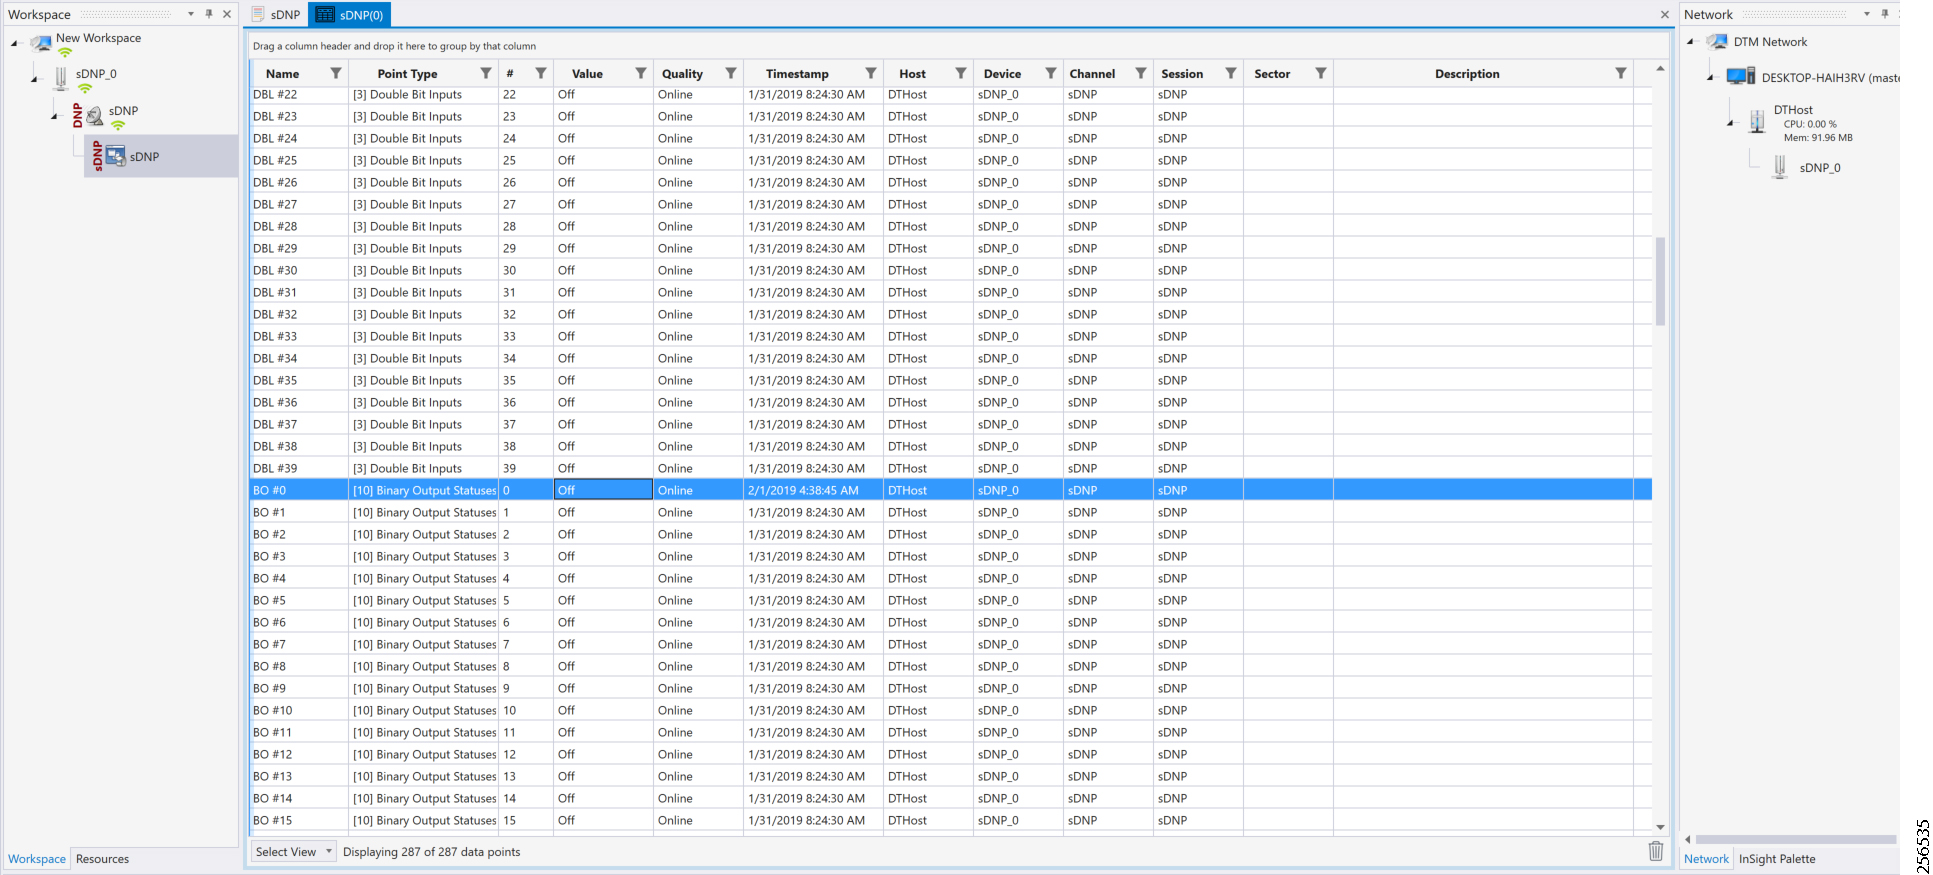Select the DNP channel icon in Workspace
Screen dimensions: 1933x875
tap(94, 116)
